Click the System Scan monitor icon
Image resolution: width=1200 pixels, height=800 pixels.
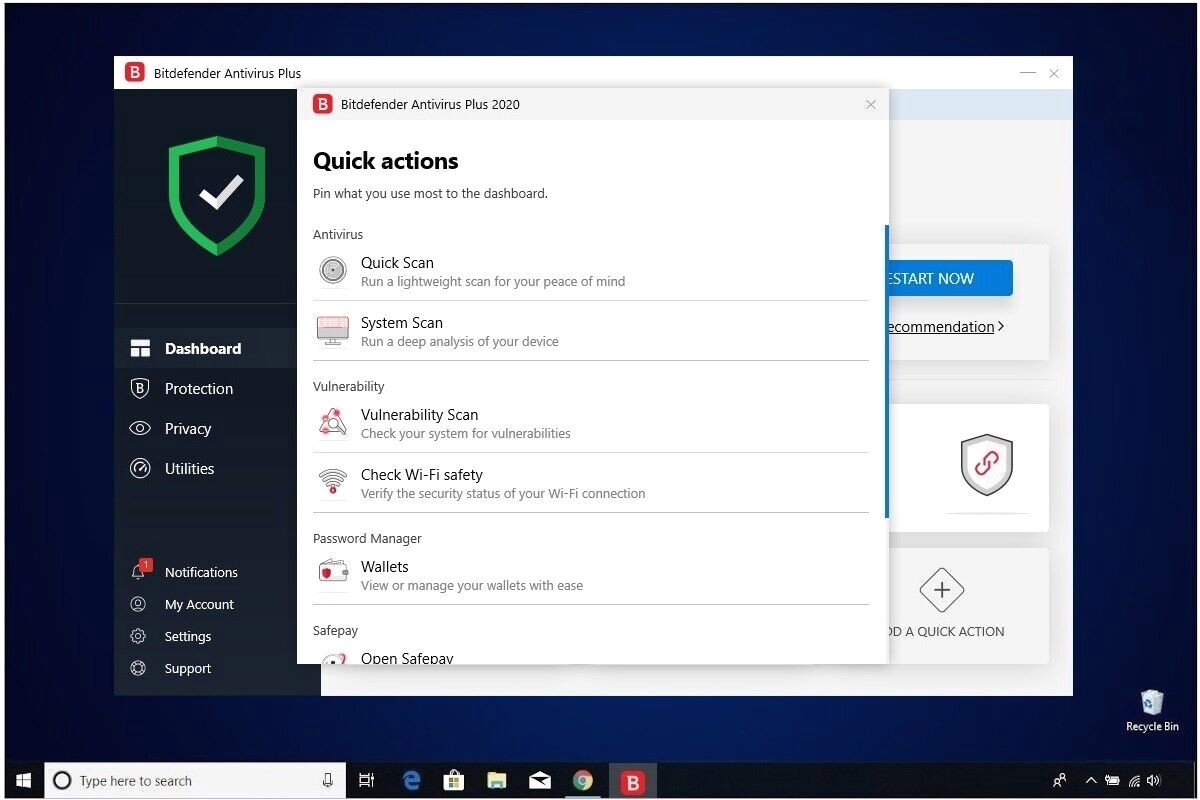(332, 331)
